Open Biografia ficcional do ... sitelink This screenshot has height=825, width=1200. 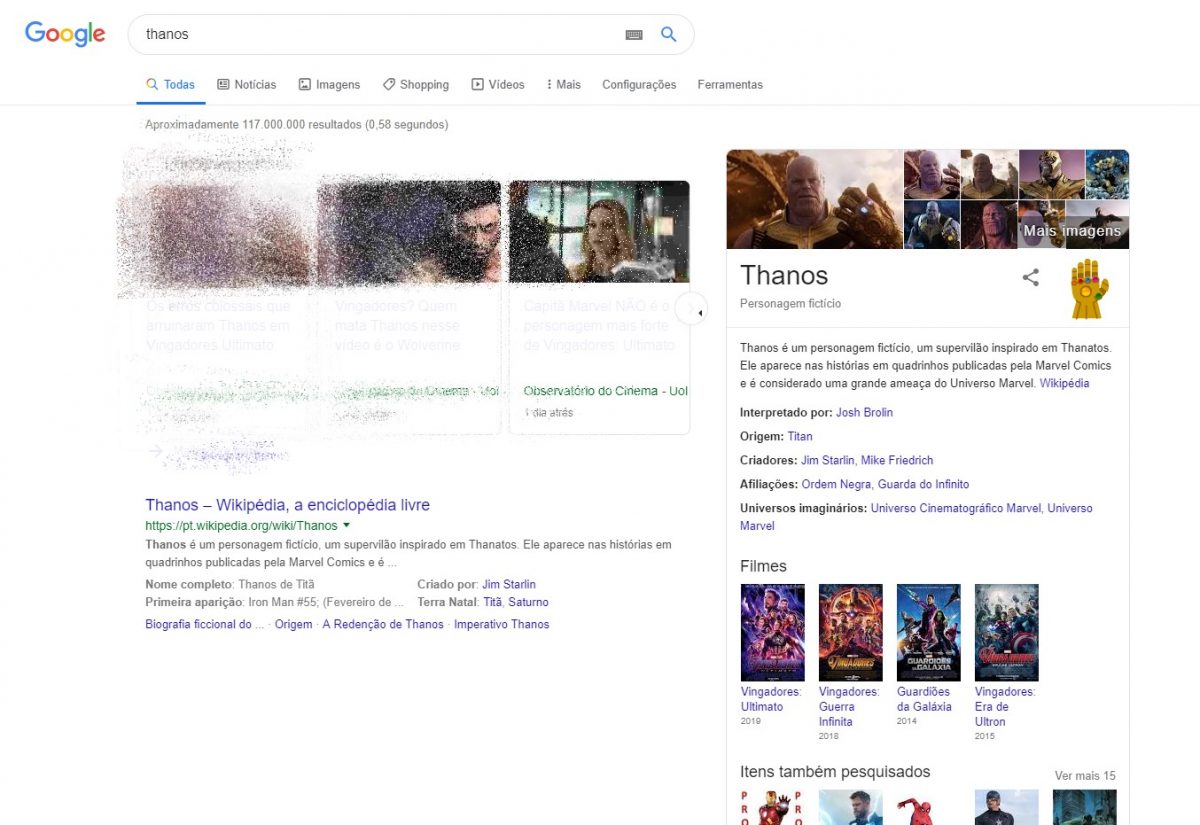click(205, 624)
